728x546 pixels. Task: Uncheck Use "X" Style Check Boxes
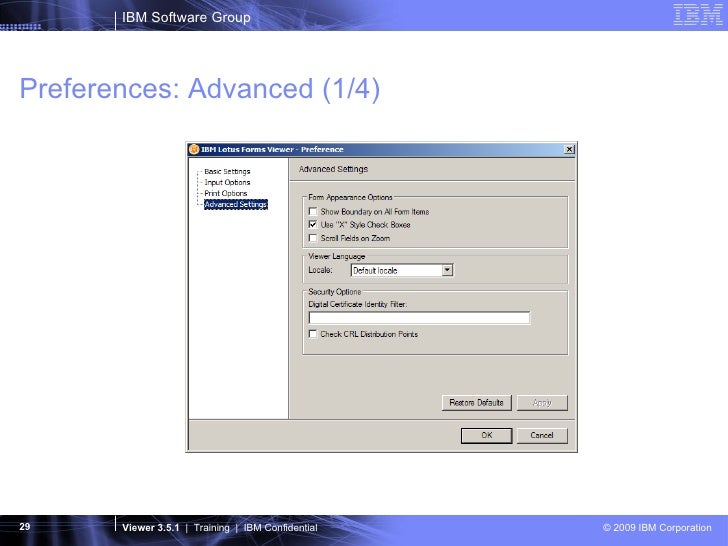(313, 225)
